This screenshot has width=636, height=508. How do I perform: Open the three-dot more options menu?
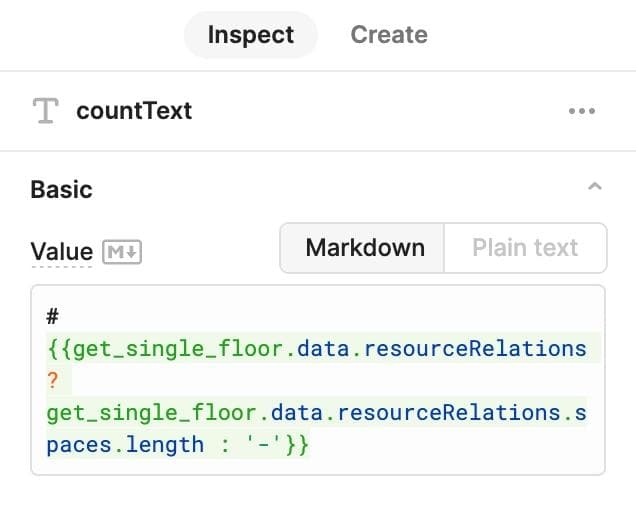(581, 111)
